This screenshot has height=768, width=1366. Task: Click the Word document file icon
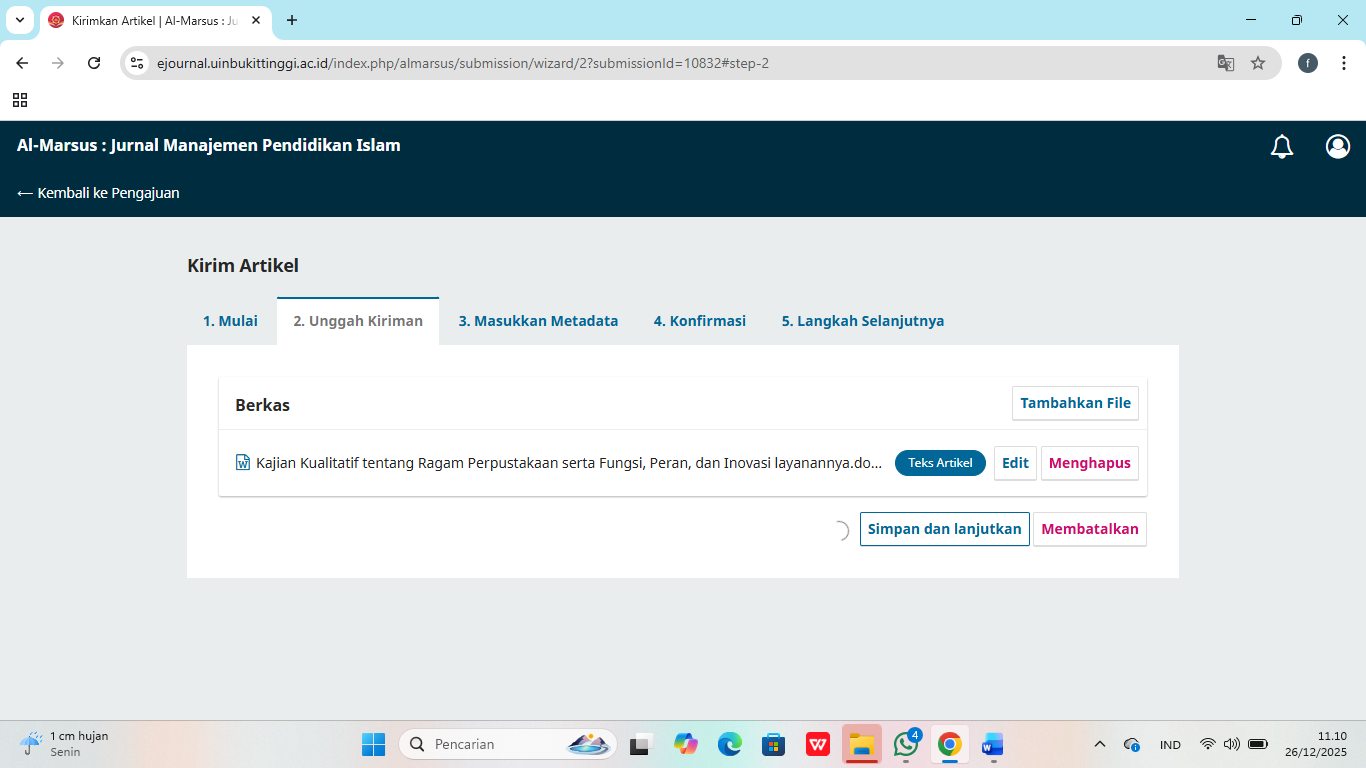click(242, 463)
